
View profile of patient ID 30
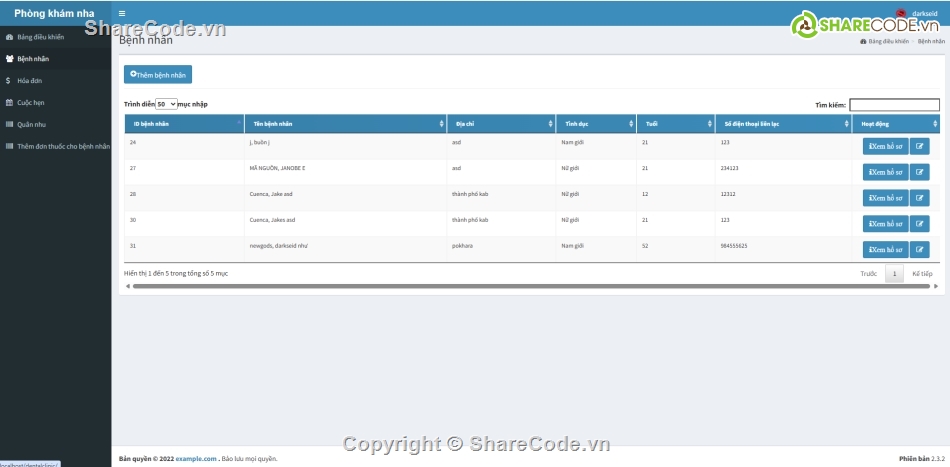885,224
